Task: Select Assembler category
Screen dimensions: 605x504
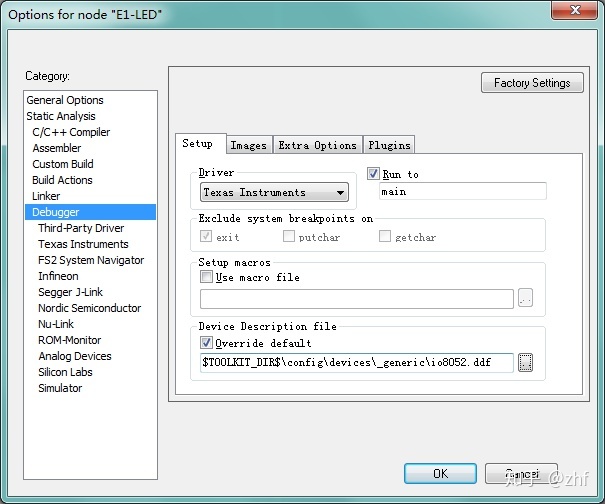Action: (57, 148)
